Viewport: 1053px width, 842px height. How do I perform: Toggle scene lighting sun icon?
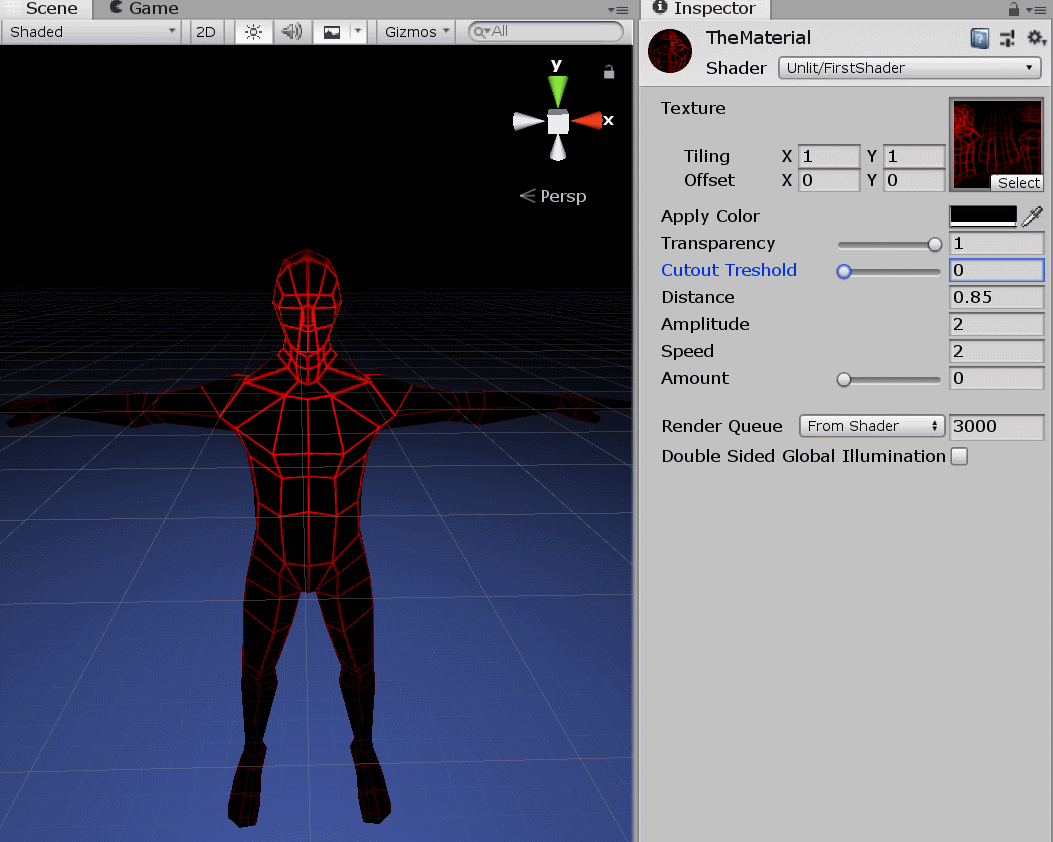pos(253,32)
